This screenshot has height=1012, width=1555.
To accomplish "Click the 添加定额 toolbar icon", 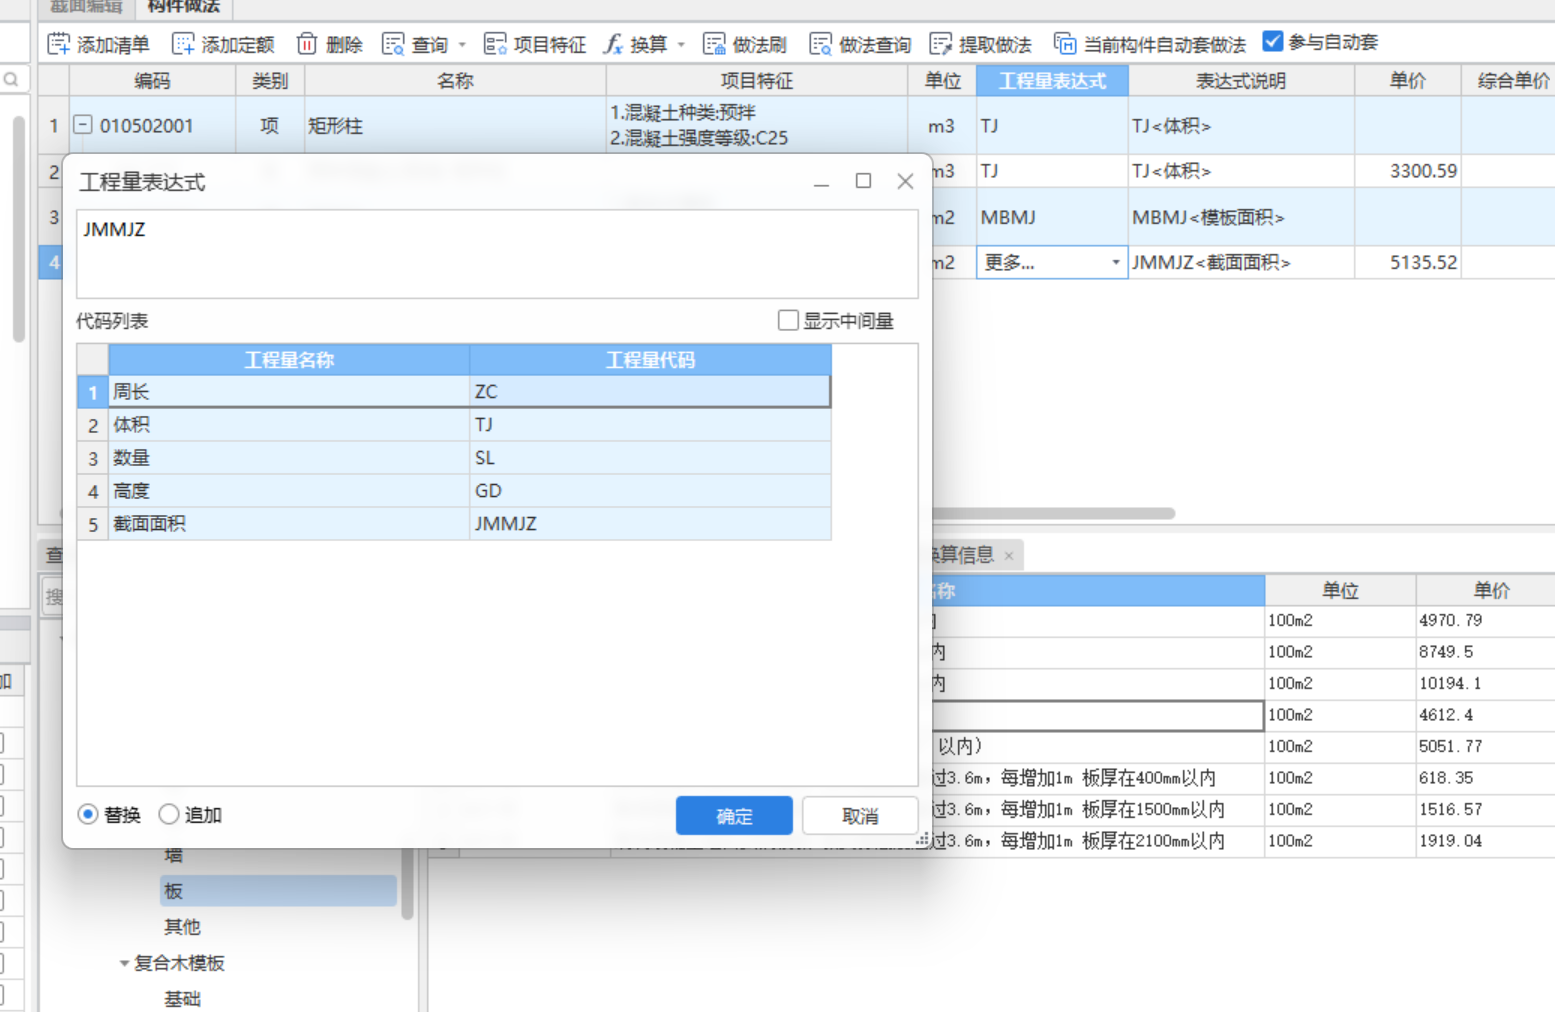I will tap(183, 44).
